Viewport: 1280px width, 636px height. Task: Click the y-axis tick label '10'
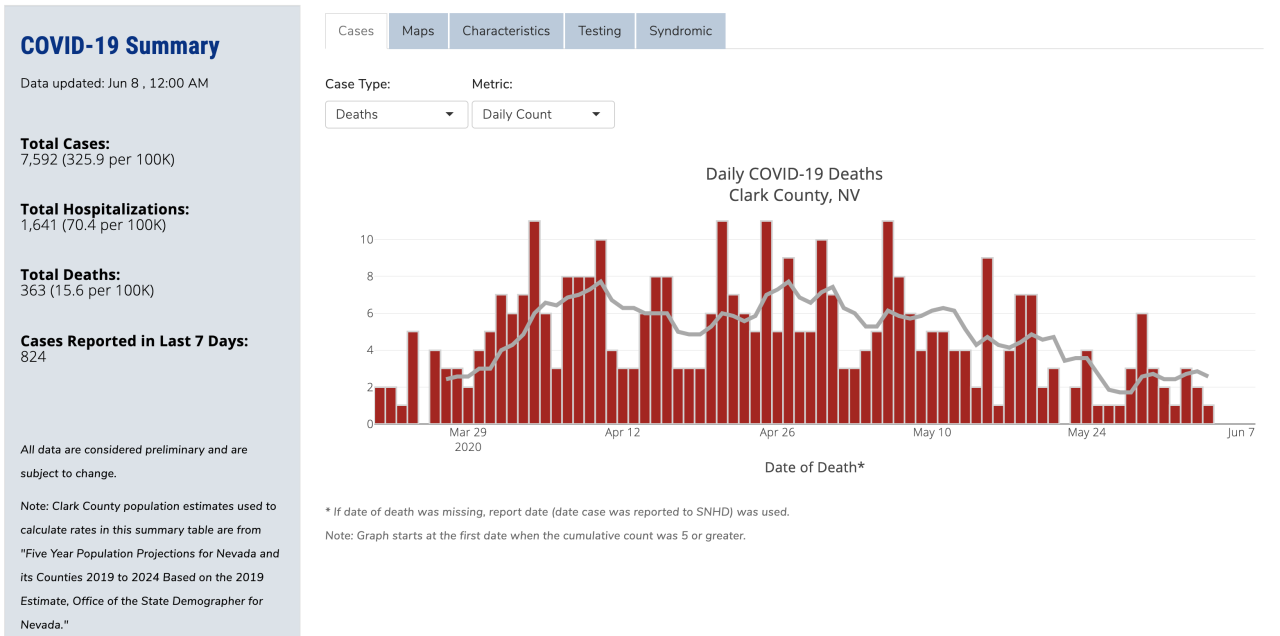tap(366, 240)
